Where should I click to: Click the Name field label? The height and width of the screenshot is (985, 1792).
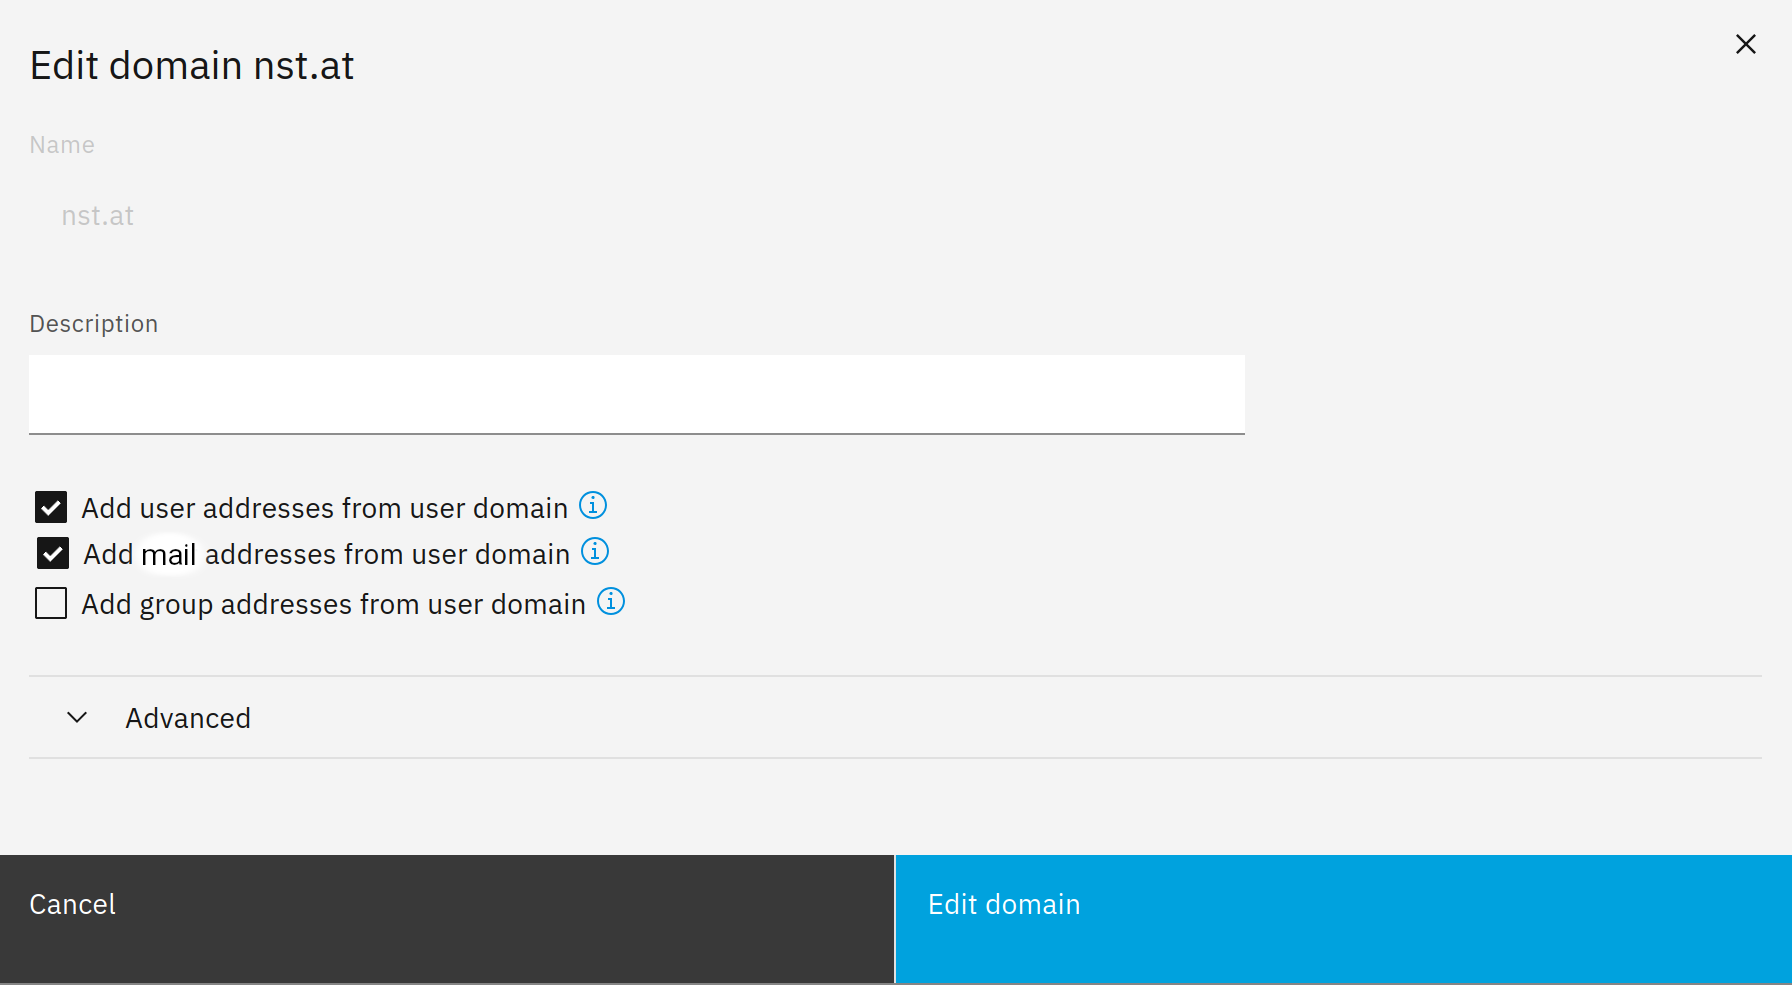coord(62,145)
